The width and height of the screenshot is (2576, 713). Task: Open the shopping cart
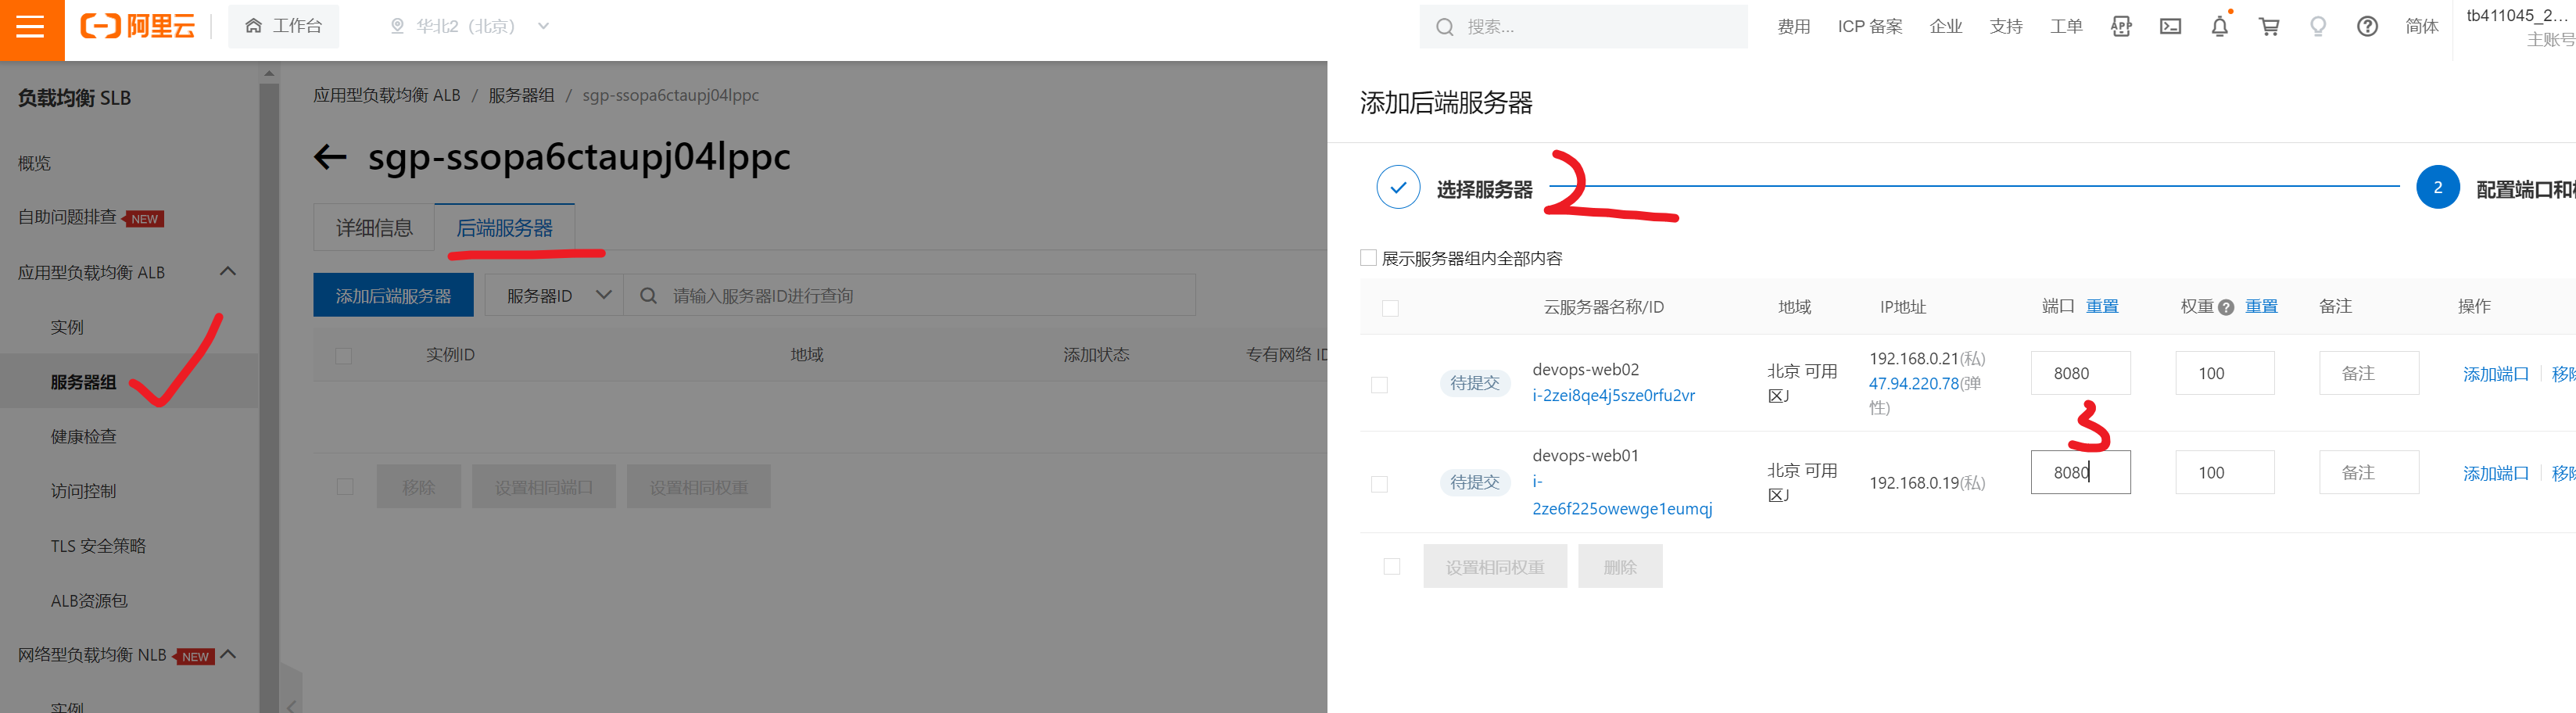click(x=2269, y=27)
